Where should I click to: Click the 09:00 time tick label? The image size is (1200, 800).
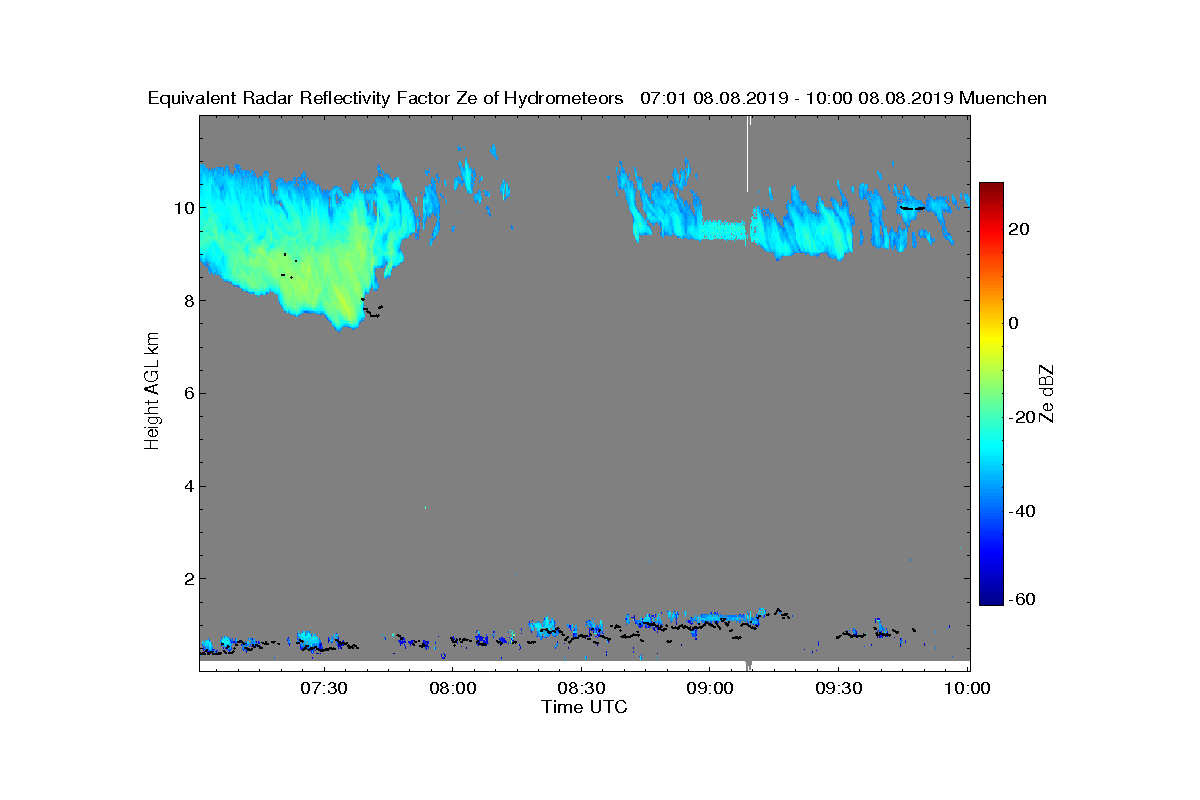pyautogui.click(x=710, y=688)
